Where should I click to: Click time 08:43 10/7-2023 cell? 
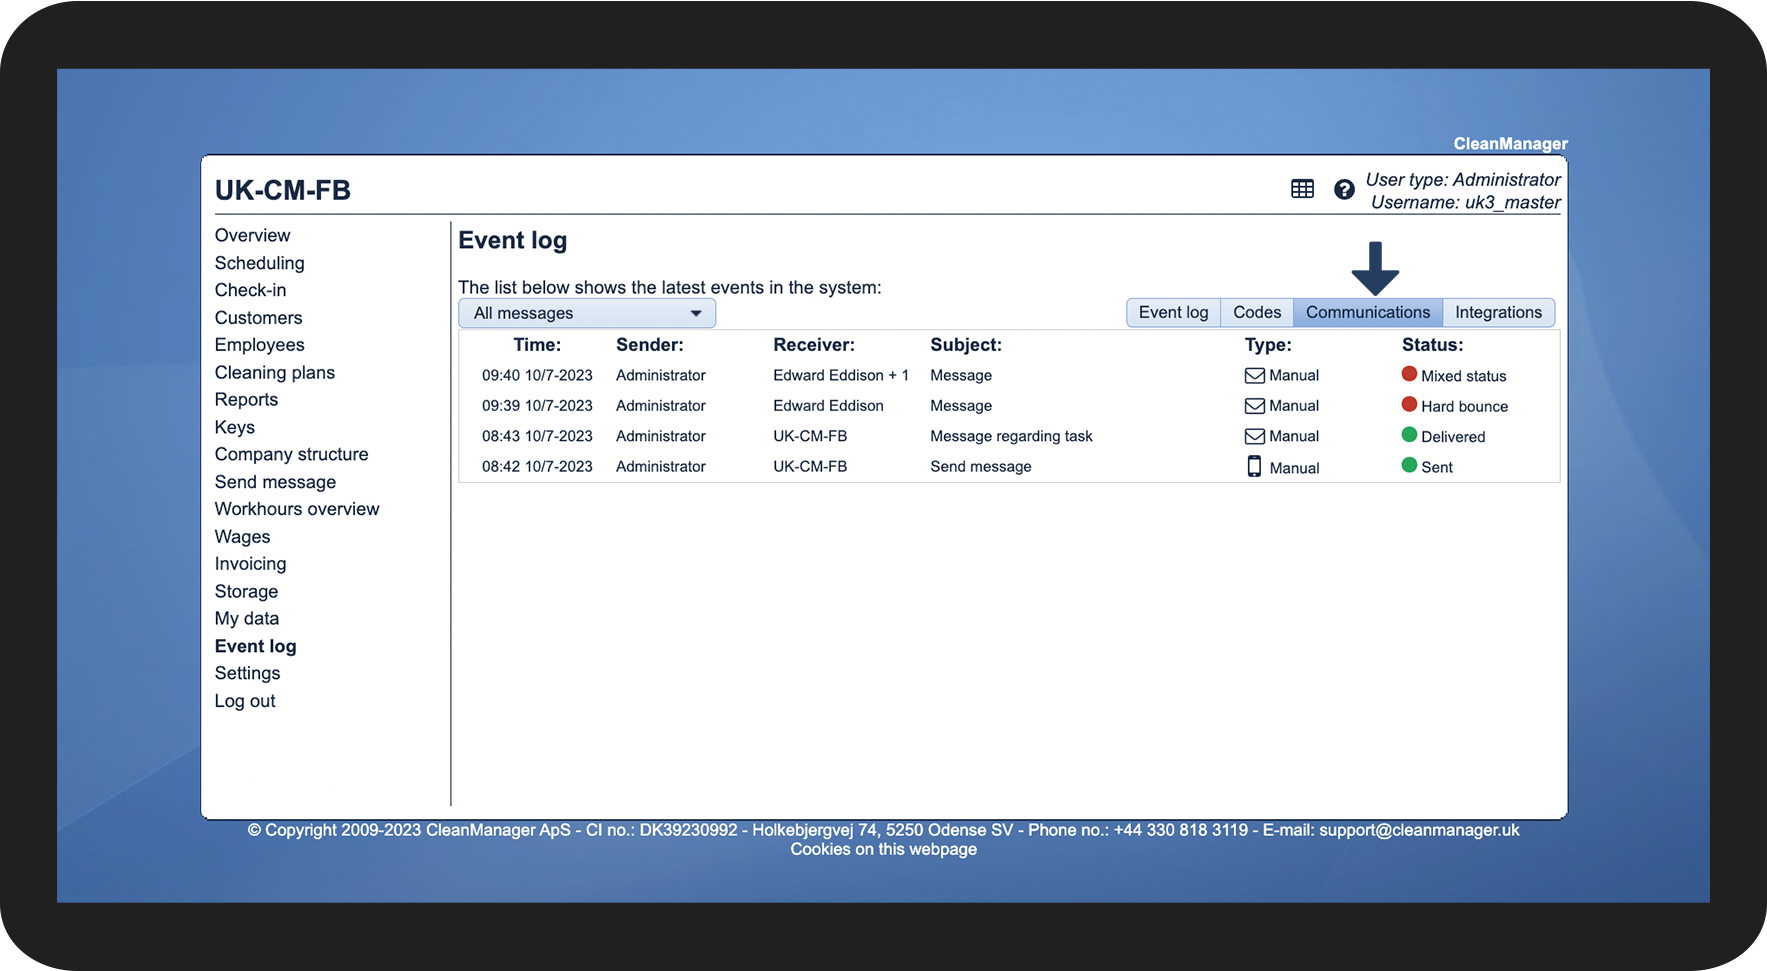click(537, 436)
